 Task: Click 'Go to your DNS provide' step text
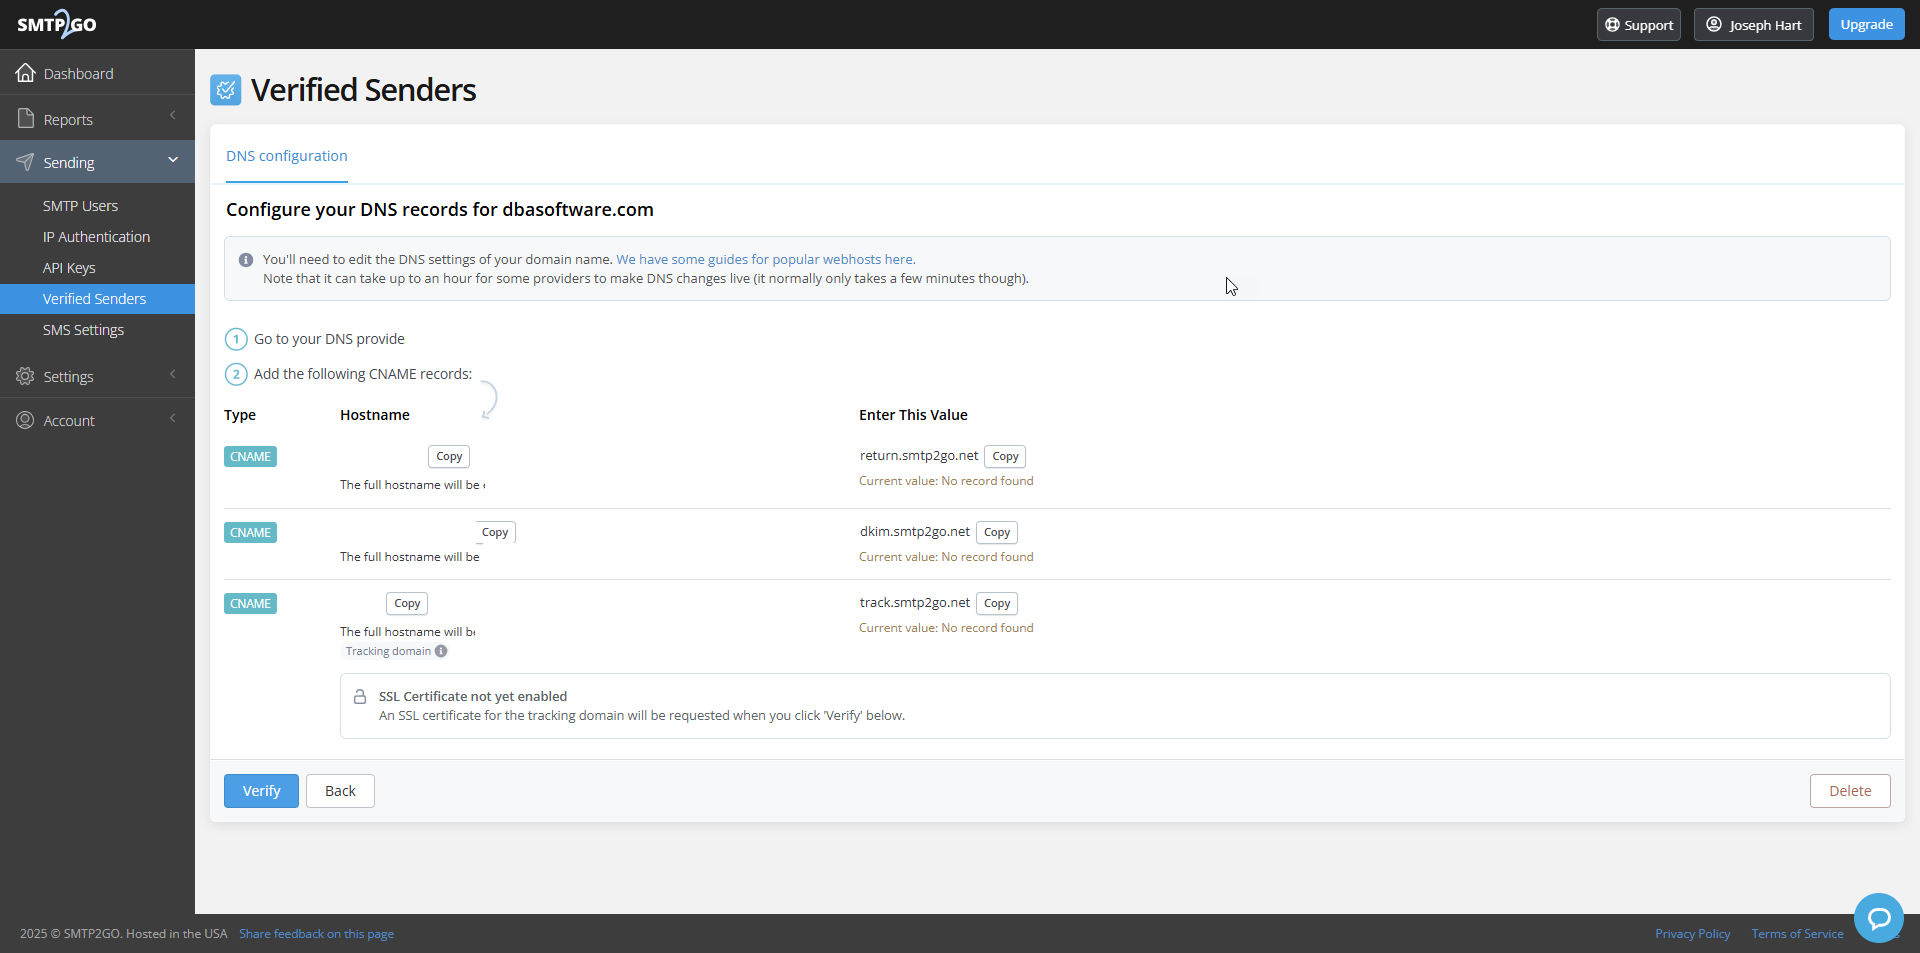tap(329, 339)
